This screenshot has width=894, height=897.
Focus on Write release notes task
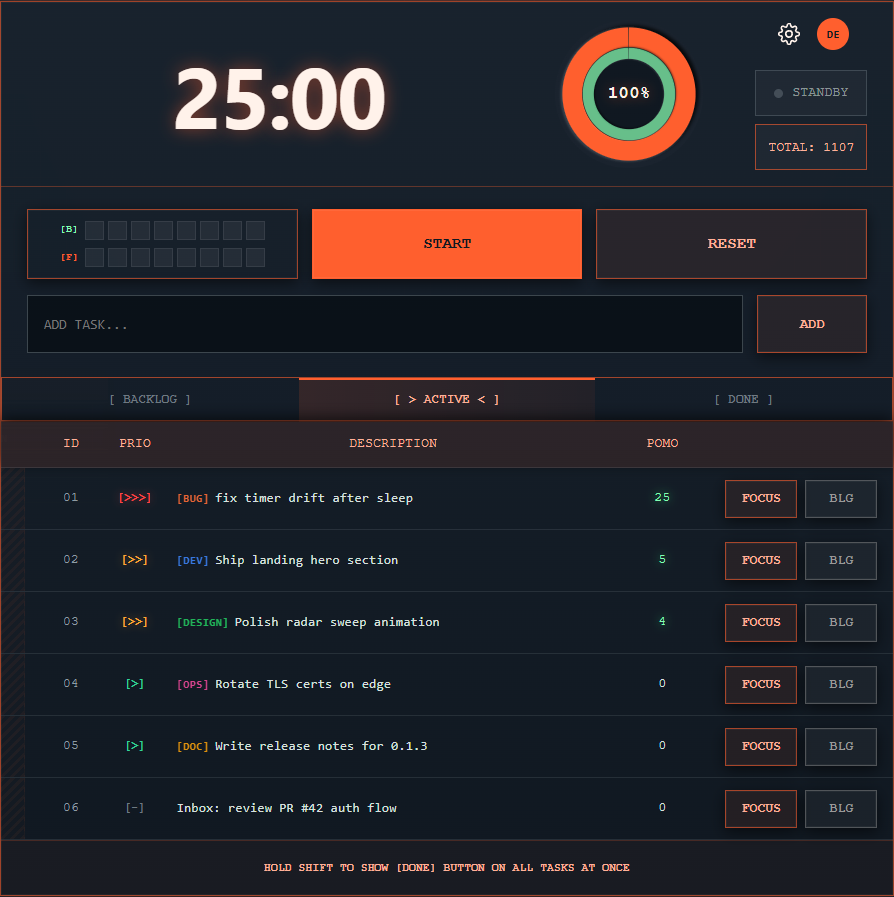tap(761, 747)
